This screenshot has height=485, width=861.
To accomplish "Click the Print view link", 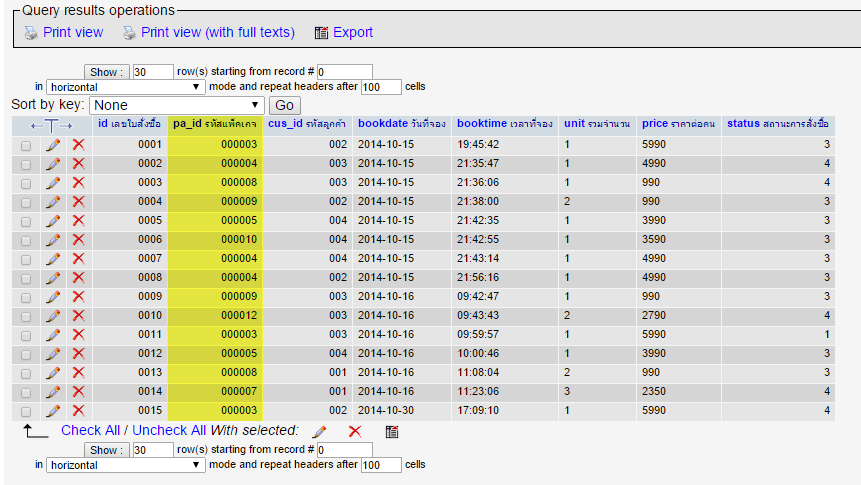I will tap(73, 32).
